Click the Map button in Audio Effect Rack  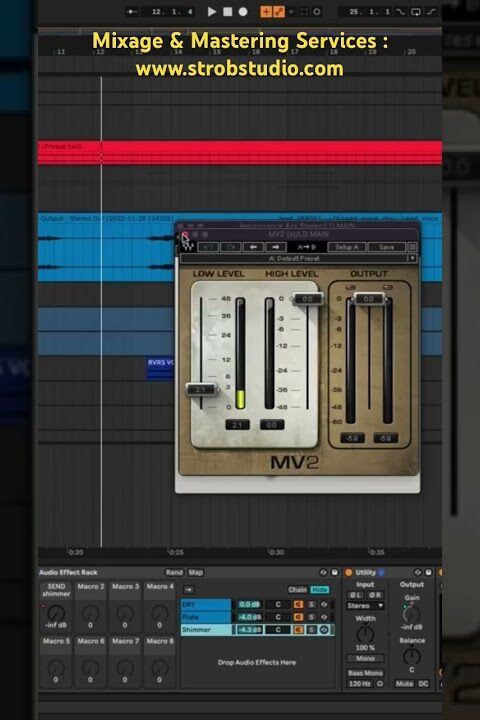point(196,572)
